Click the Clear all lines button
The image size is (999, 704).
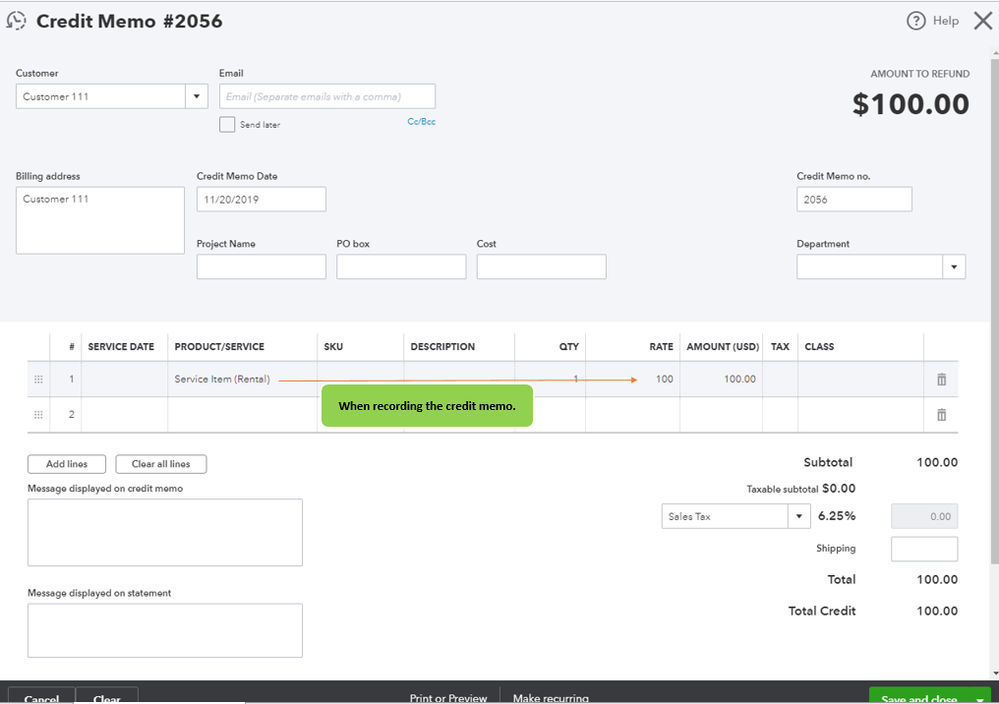(x=161, y=464)
